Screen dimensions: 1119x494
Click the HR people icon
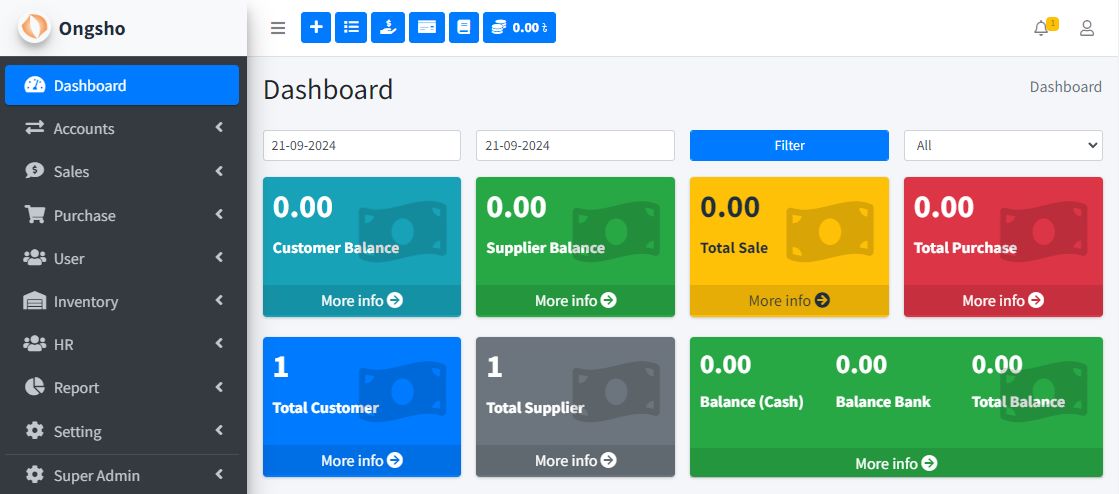(x=34, y=344)
